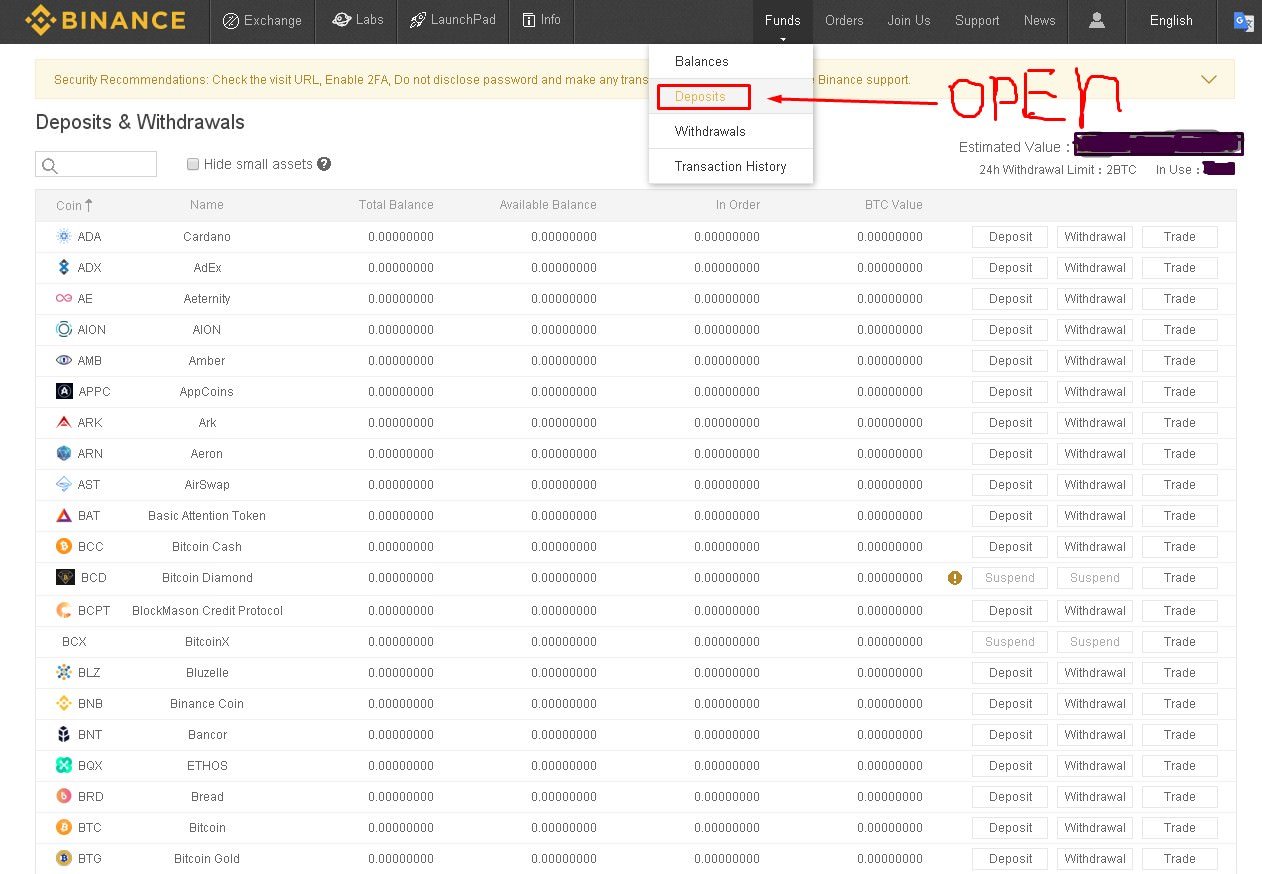Click the Bitcoin Gold BTG icon

point(64,859)
